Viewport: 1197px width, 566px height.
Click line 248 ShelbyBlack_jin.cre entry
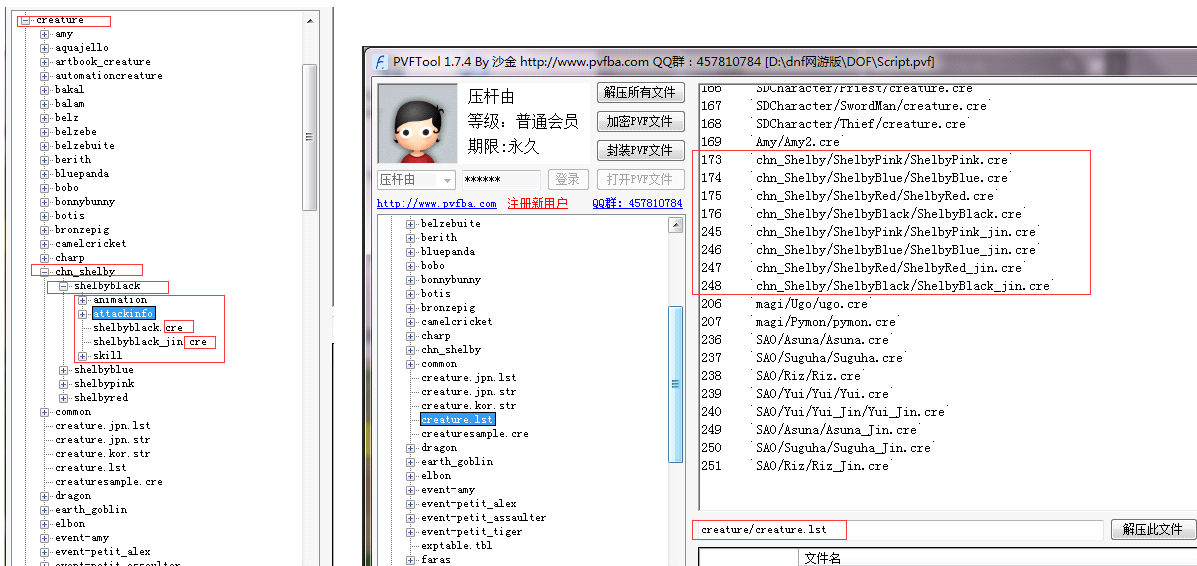point(903,286)
